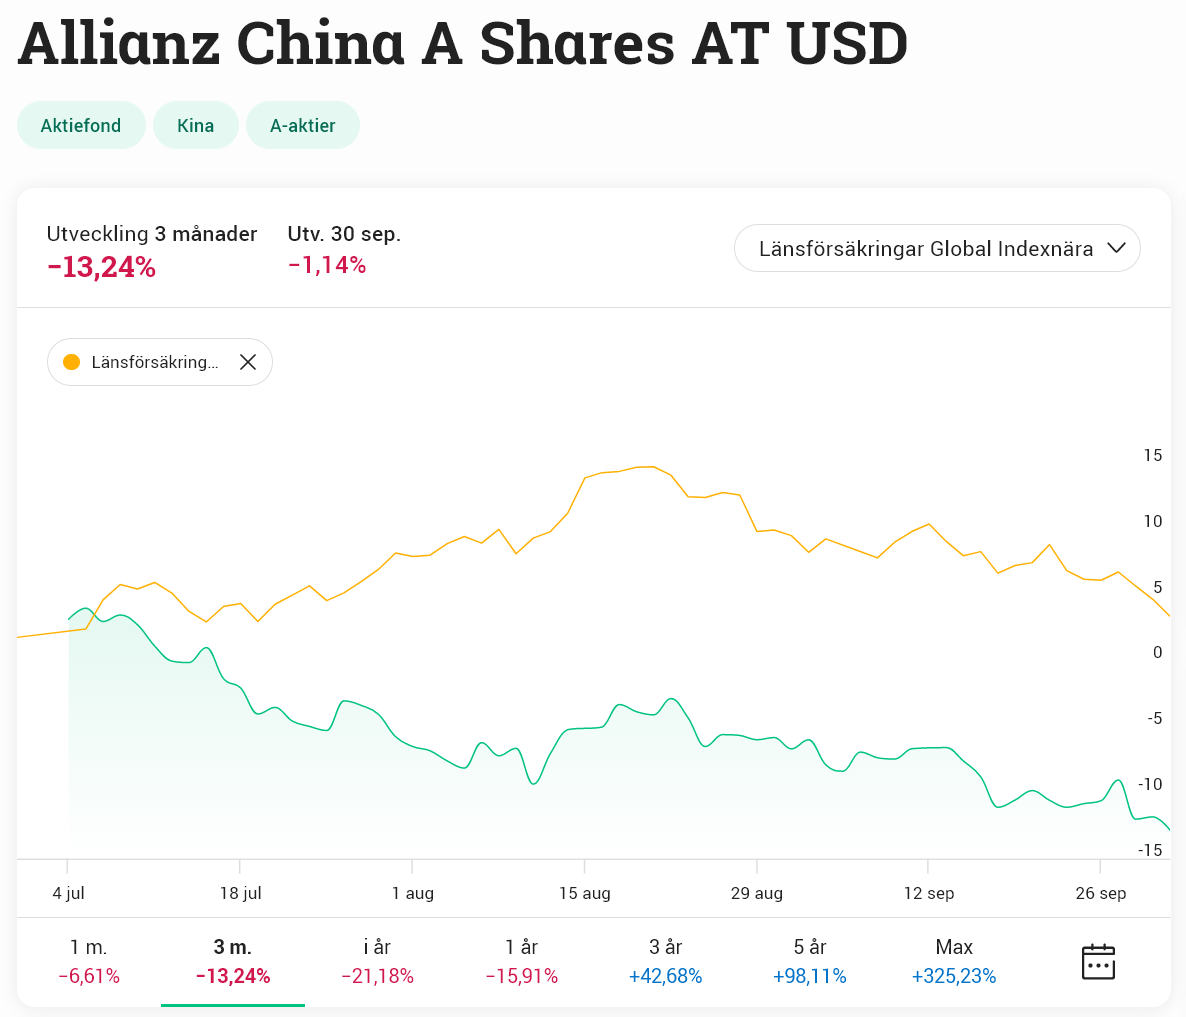Screen dimensions: 1186x1017
Task: Switch to the 1 år period
Action: click(521, 961)
